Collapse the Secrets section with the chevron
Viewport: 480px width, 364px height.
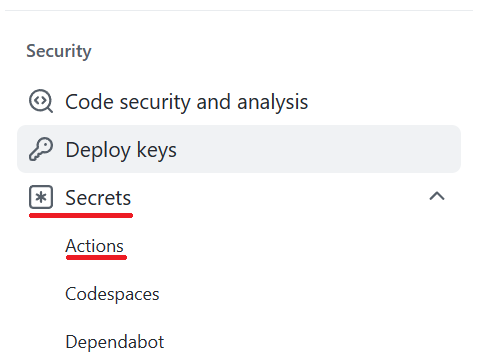[437, 196]
